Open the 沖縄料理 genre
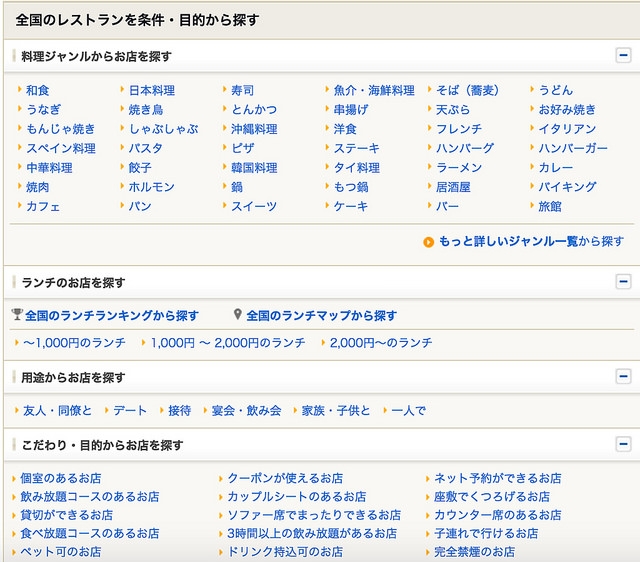Viewport: 640px width, 562px height. tap(254, 129)
